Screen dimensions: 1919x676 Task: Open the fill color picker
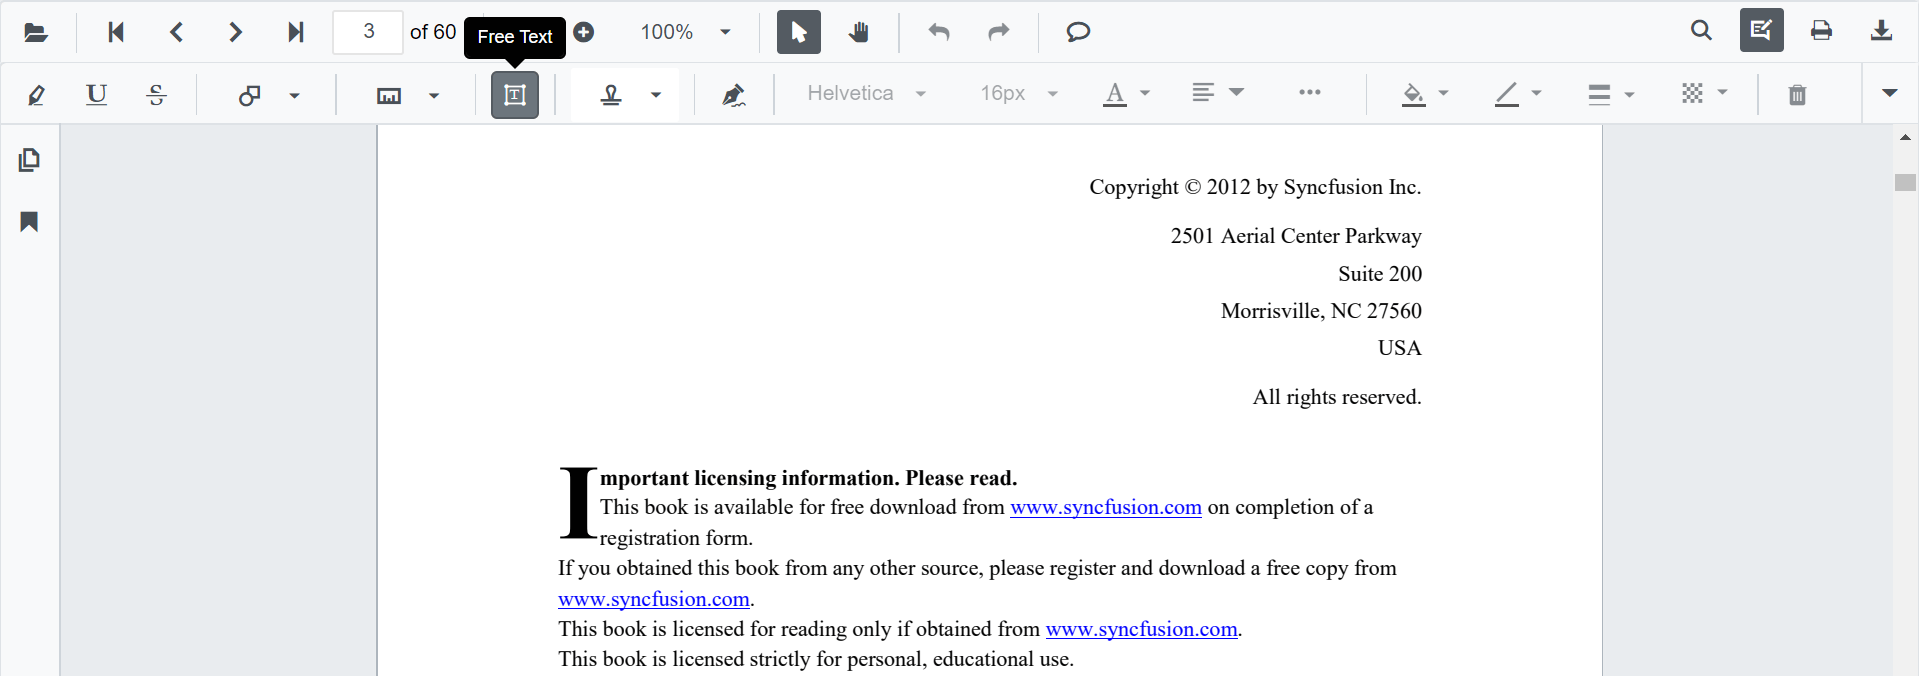click(1425, 94)
